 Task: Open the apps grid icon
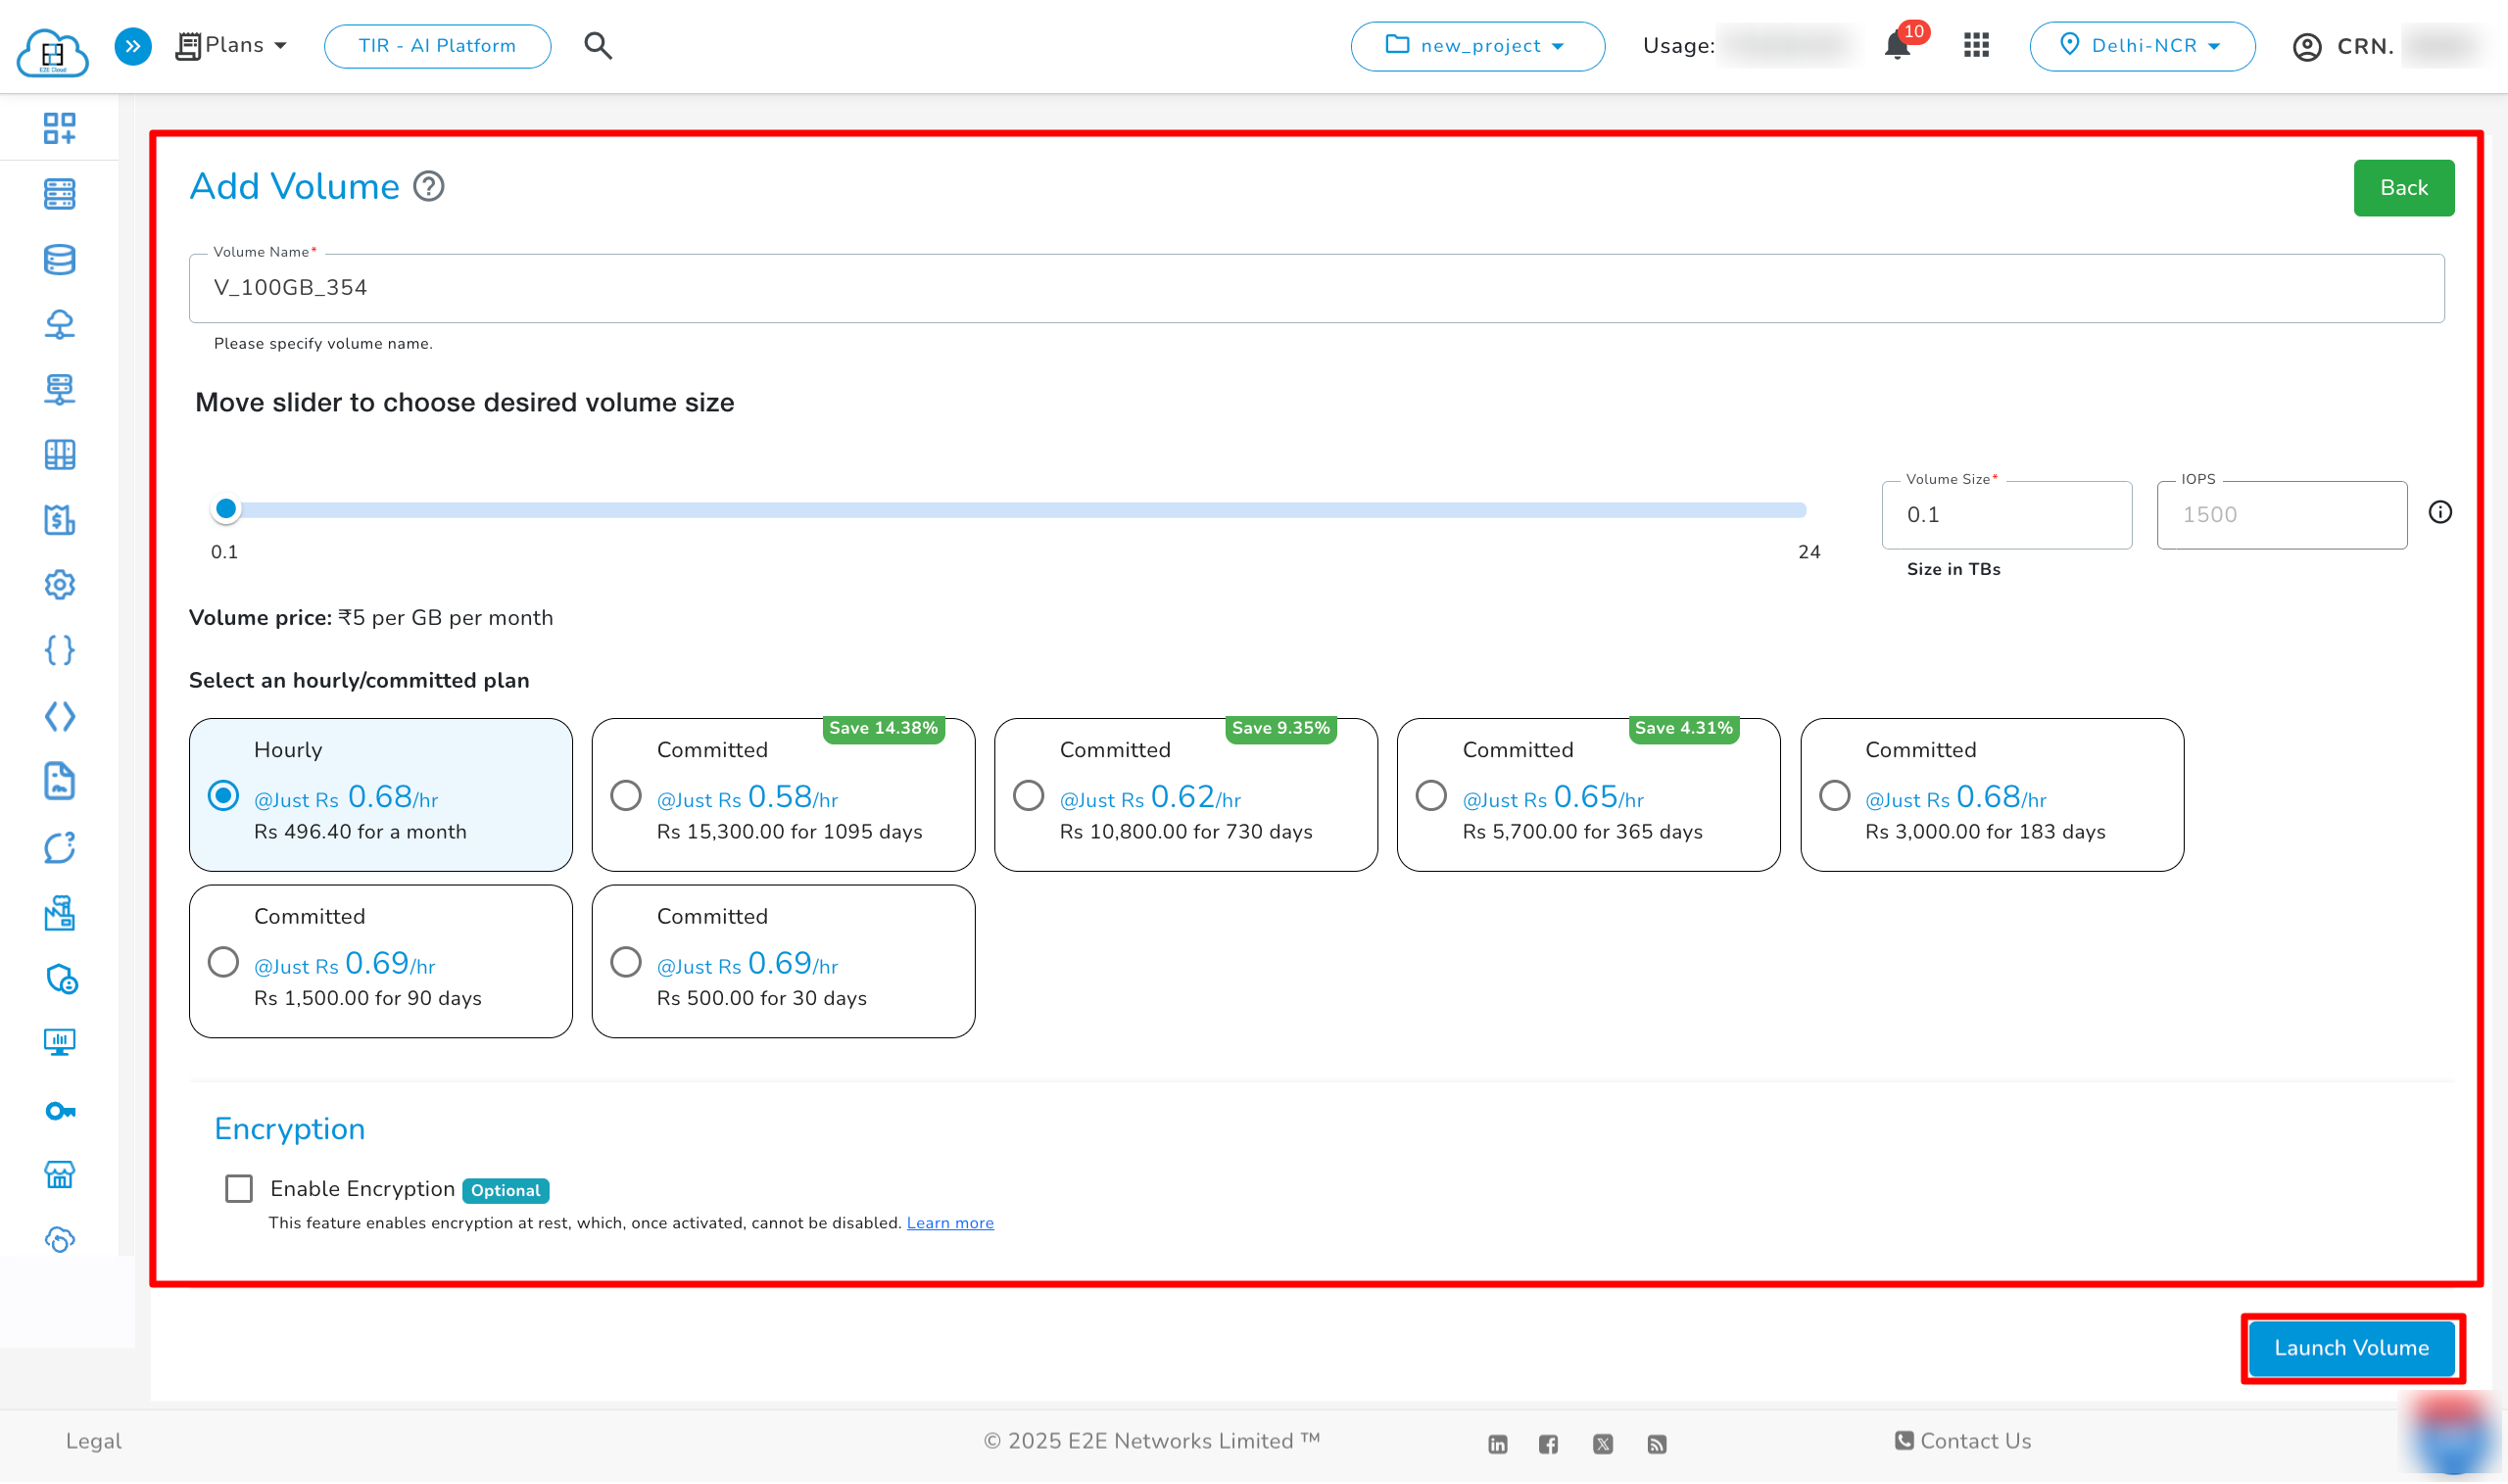[x=1976, y=46]
